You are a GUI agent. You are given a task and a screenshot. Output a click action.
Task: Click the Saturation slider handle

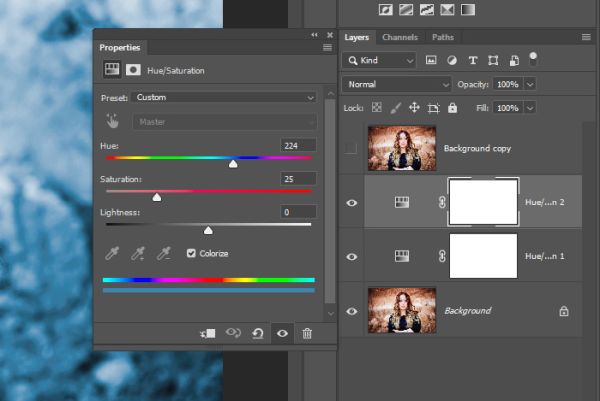click(x=157, y=197)
